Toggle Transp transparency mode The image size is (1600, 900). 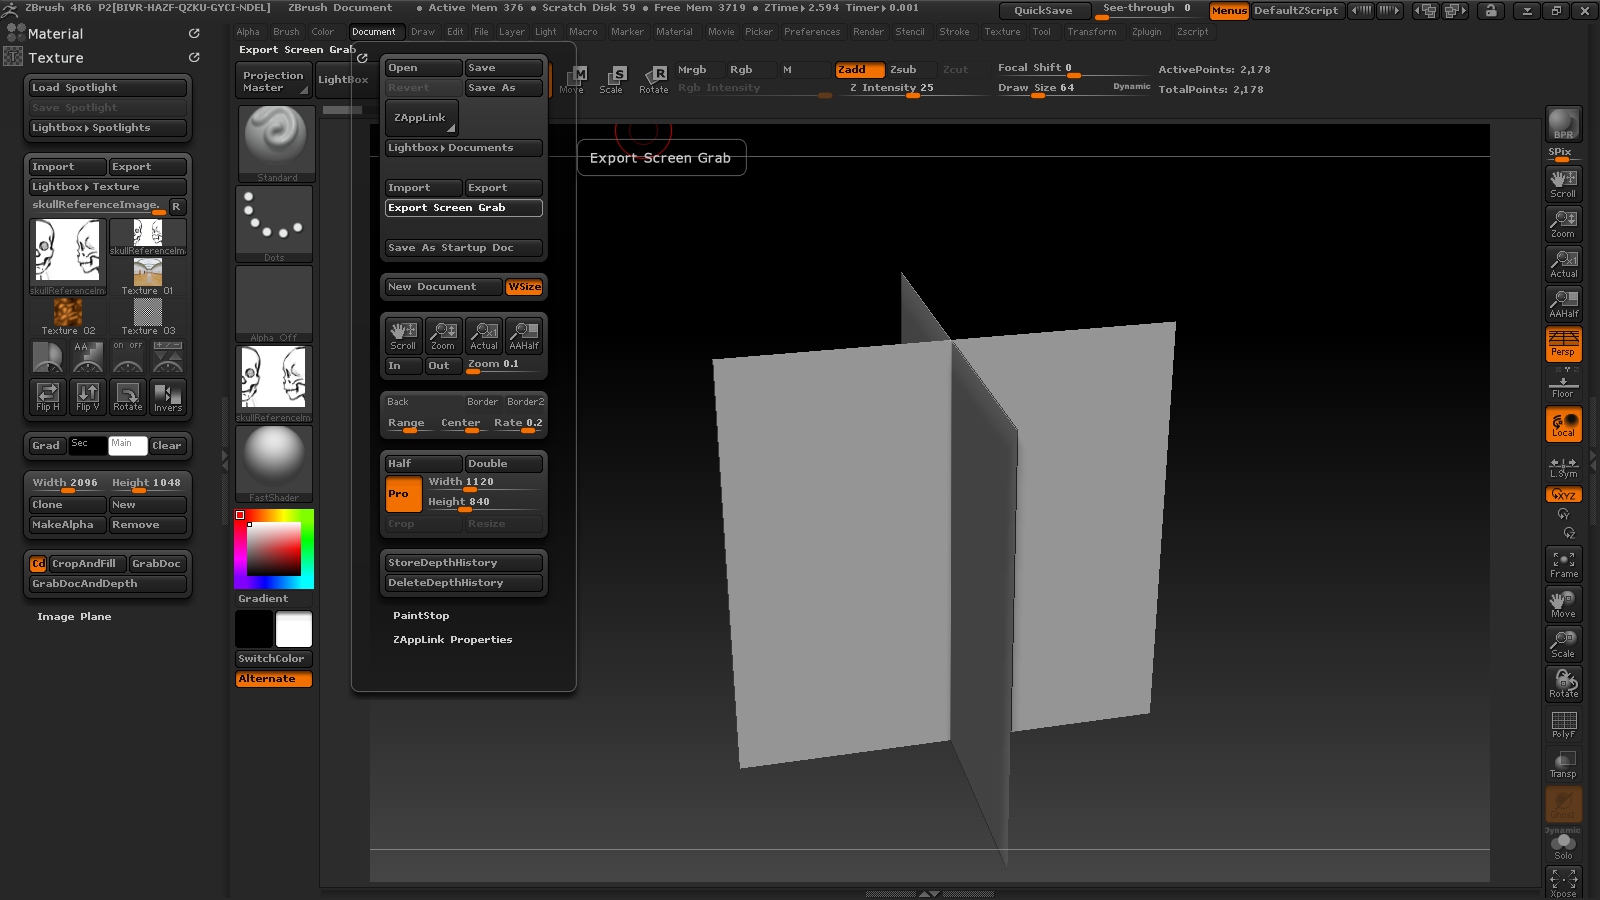click(x=1563, y=764)
